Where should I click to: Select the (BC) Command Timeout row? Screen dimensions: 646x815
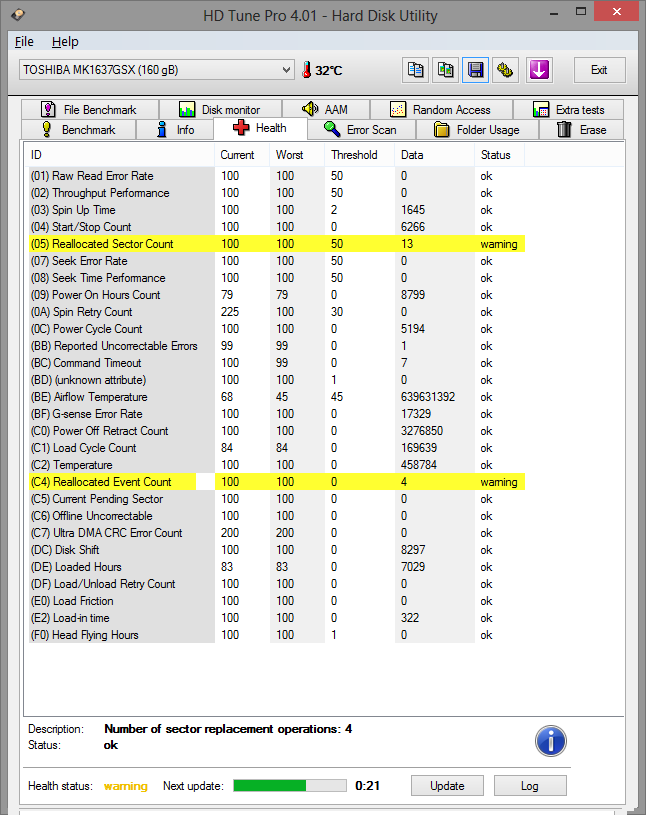tap(276, 363)
